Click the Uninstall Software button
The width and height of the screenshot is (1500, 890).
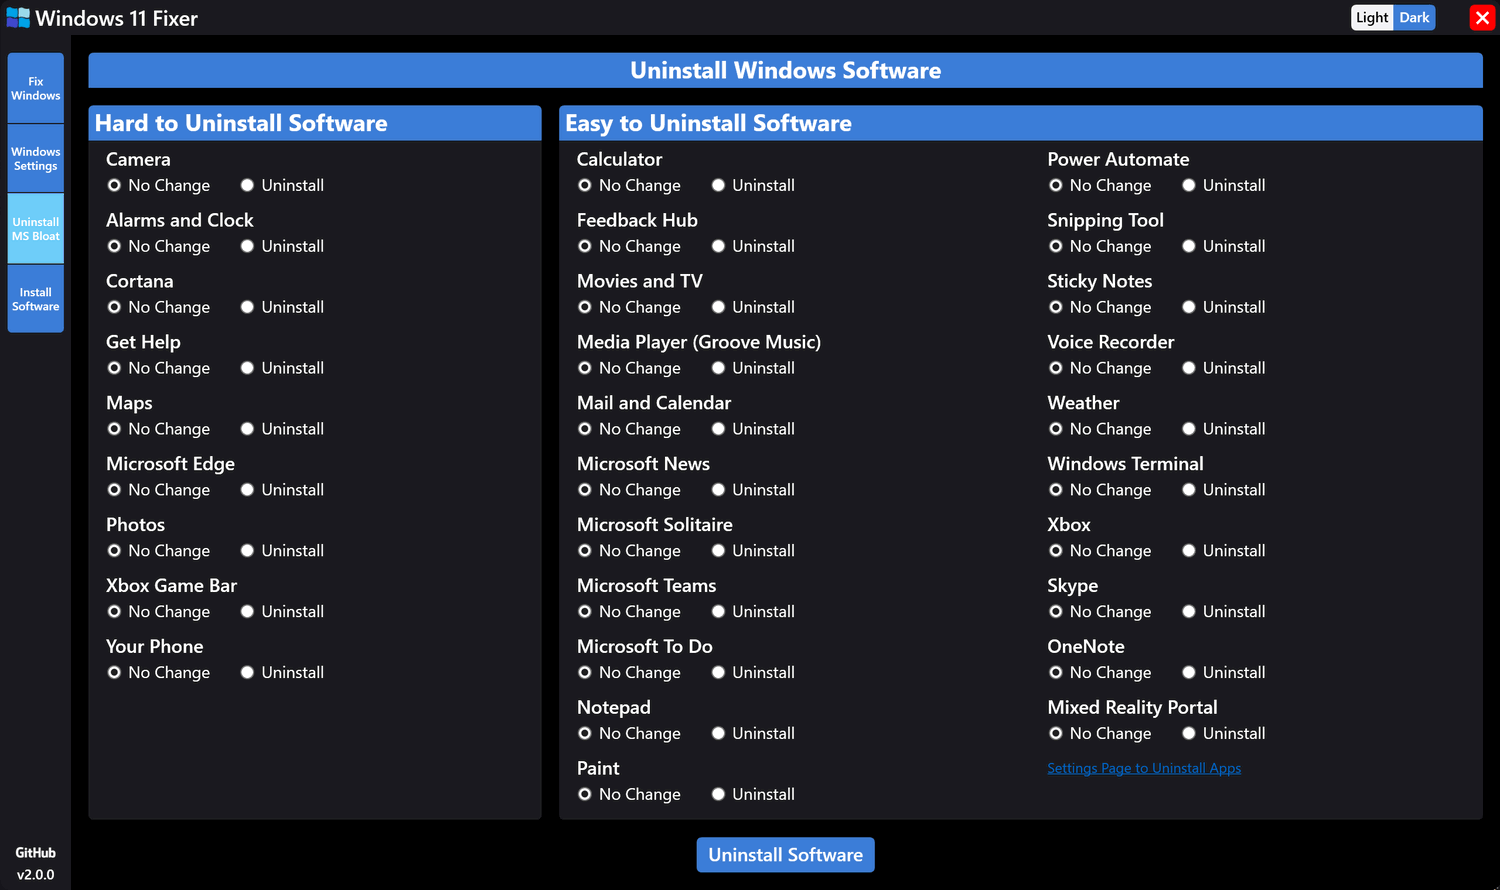785,855
